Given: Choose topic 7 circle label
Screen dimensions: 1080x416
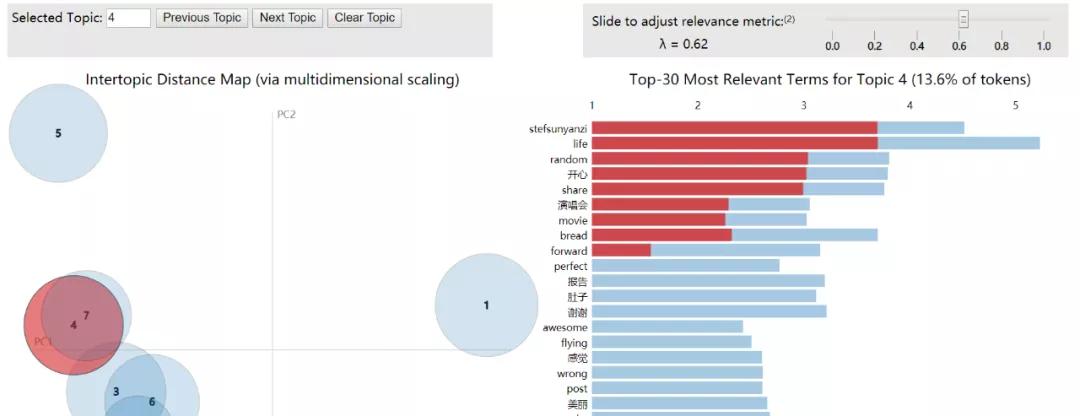Looking at the screenshot, I should 86,315.
